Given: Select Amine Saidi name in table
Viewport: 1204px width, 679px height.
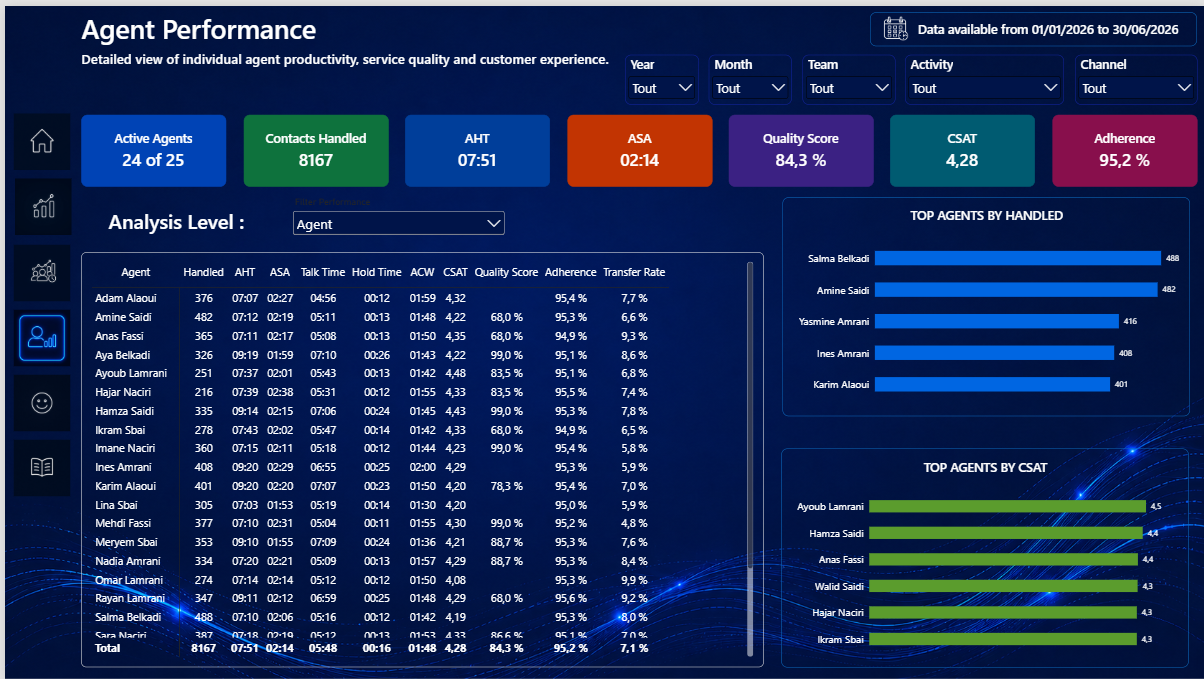Looking at the screenshot, I should (x=123, y=317).
